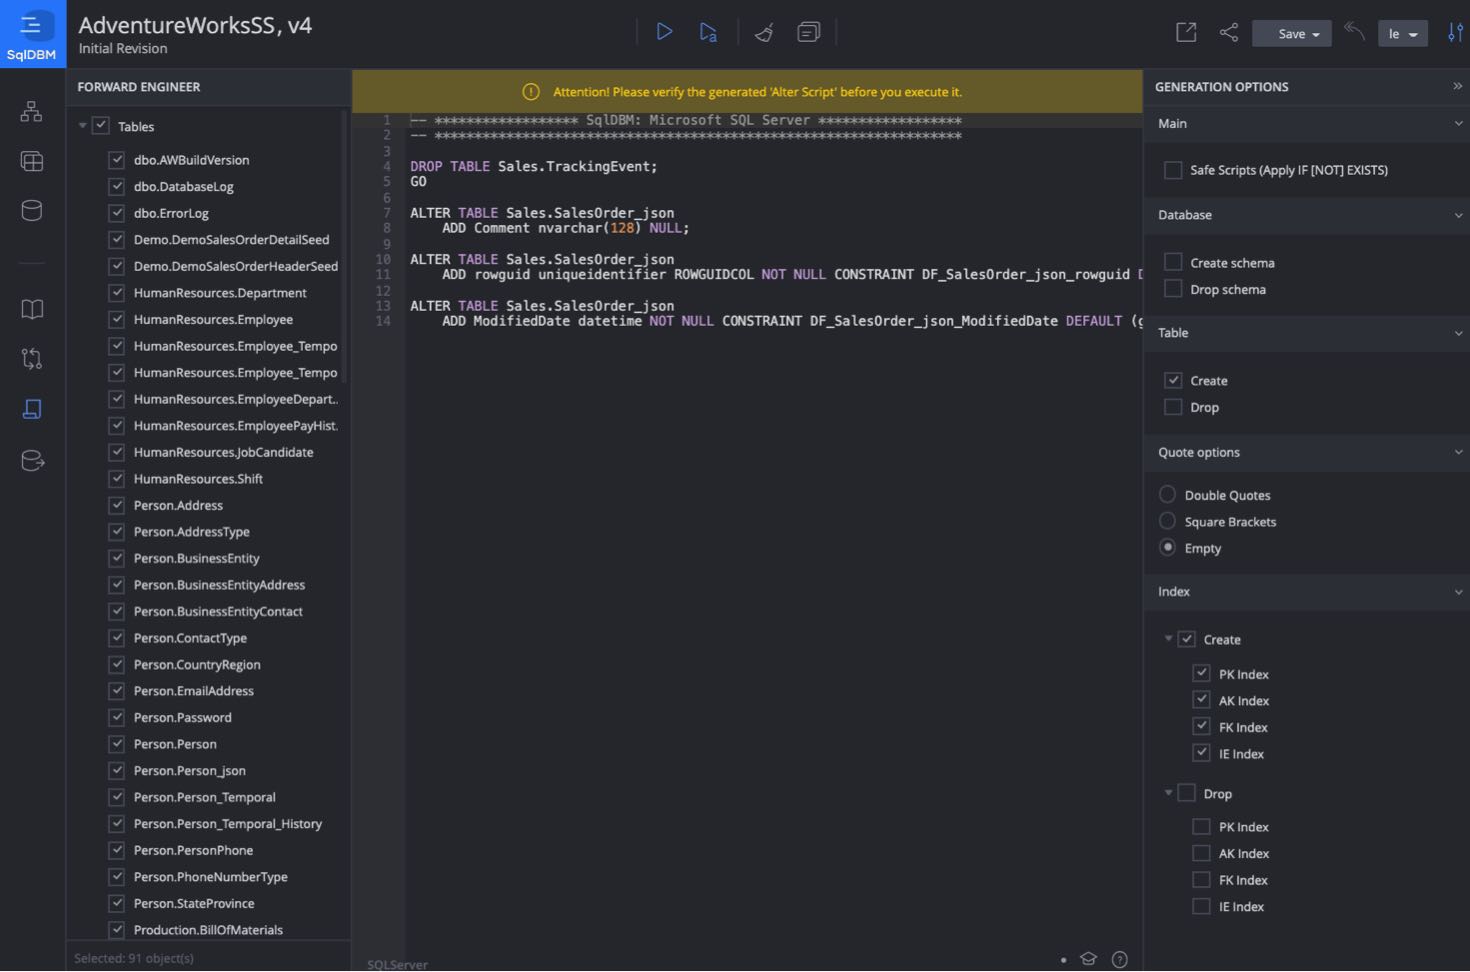The height and width of the screenshot is (972, 1470).
Task: Open the graduation cap tutorials icon
Action: pyautogui.click(x=1089, y=958)
